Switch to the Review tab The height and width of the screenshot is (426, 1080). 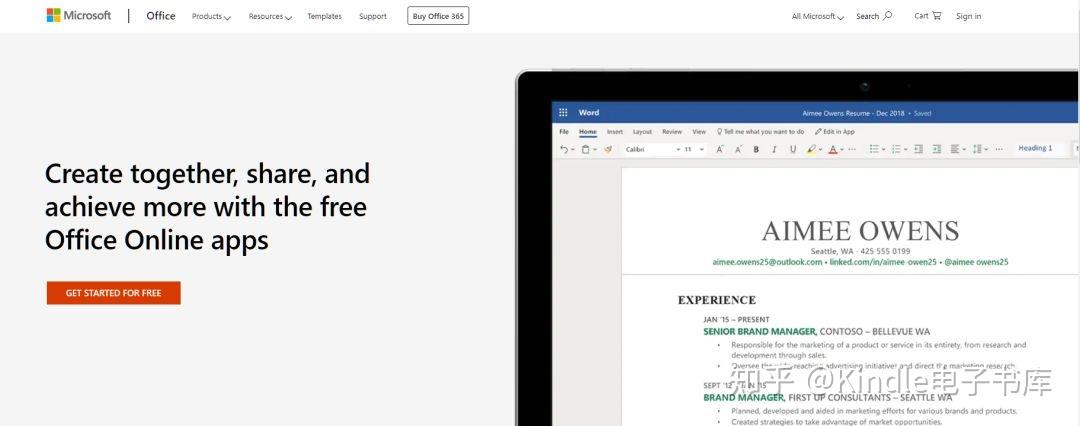672,132
